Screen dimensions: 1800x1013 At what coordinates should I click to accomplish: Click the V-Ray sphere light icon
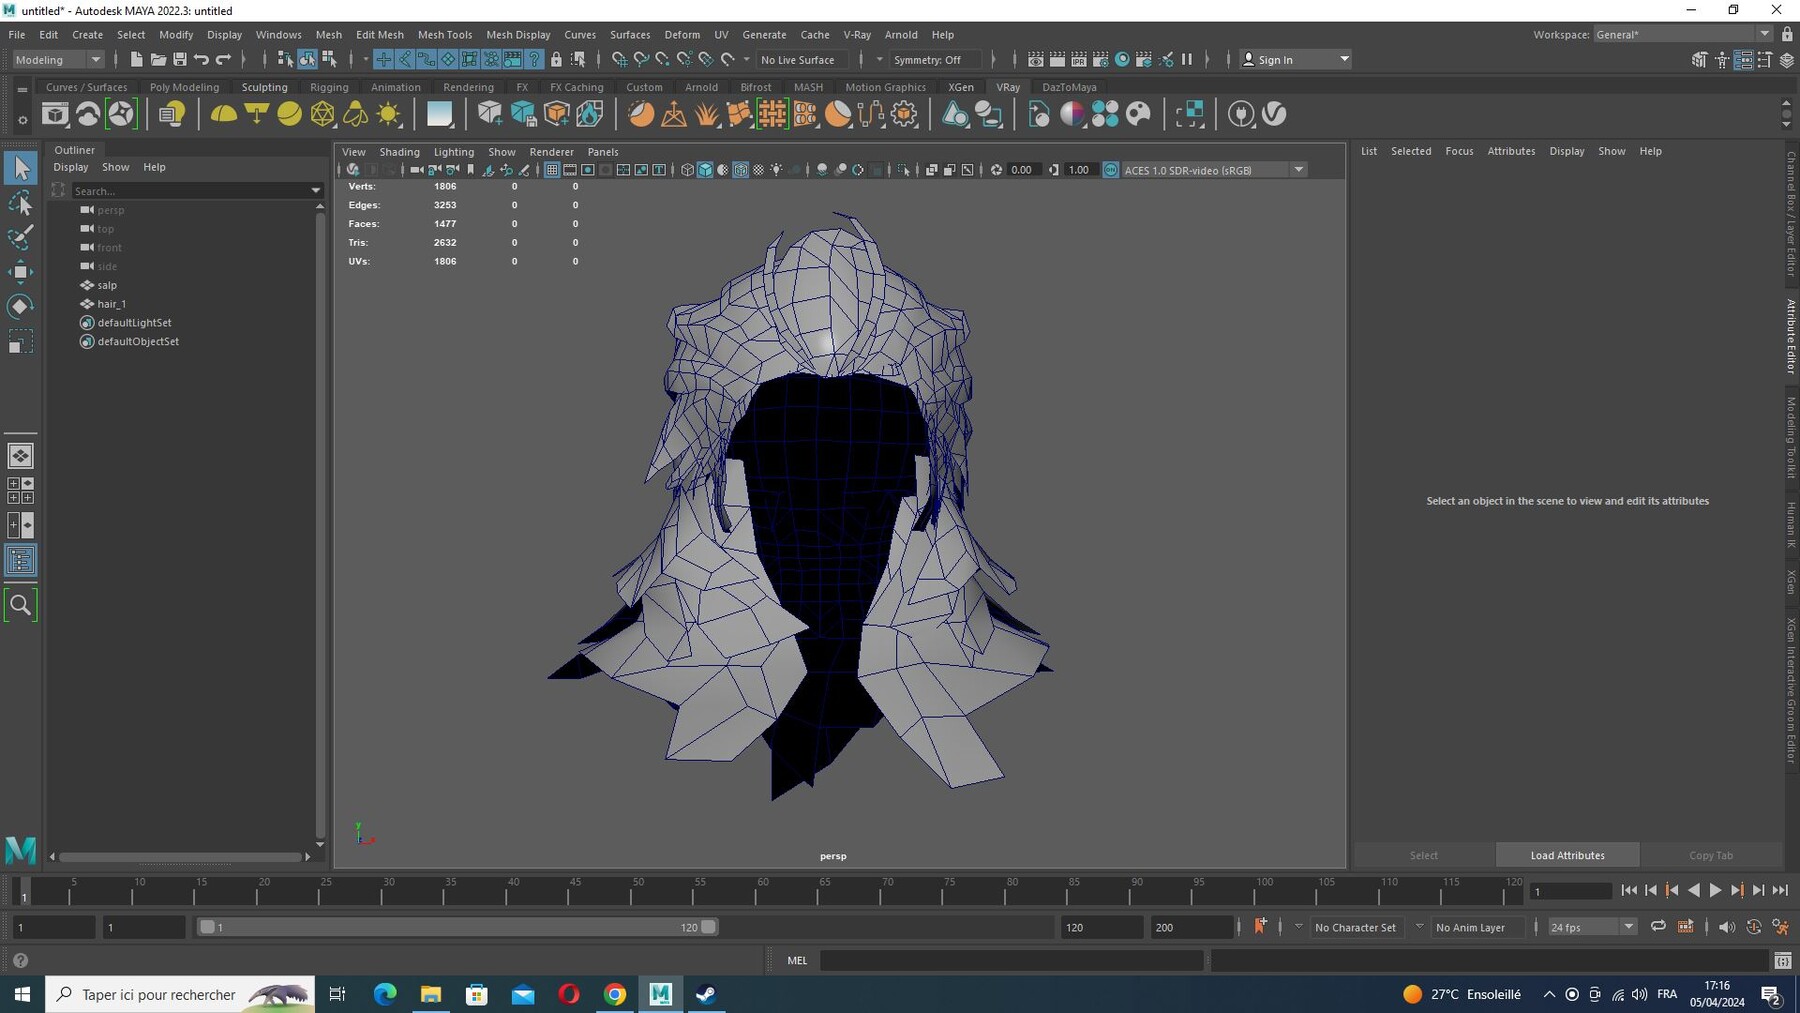pos(289,114)
